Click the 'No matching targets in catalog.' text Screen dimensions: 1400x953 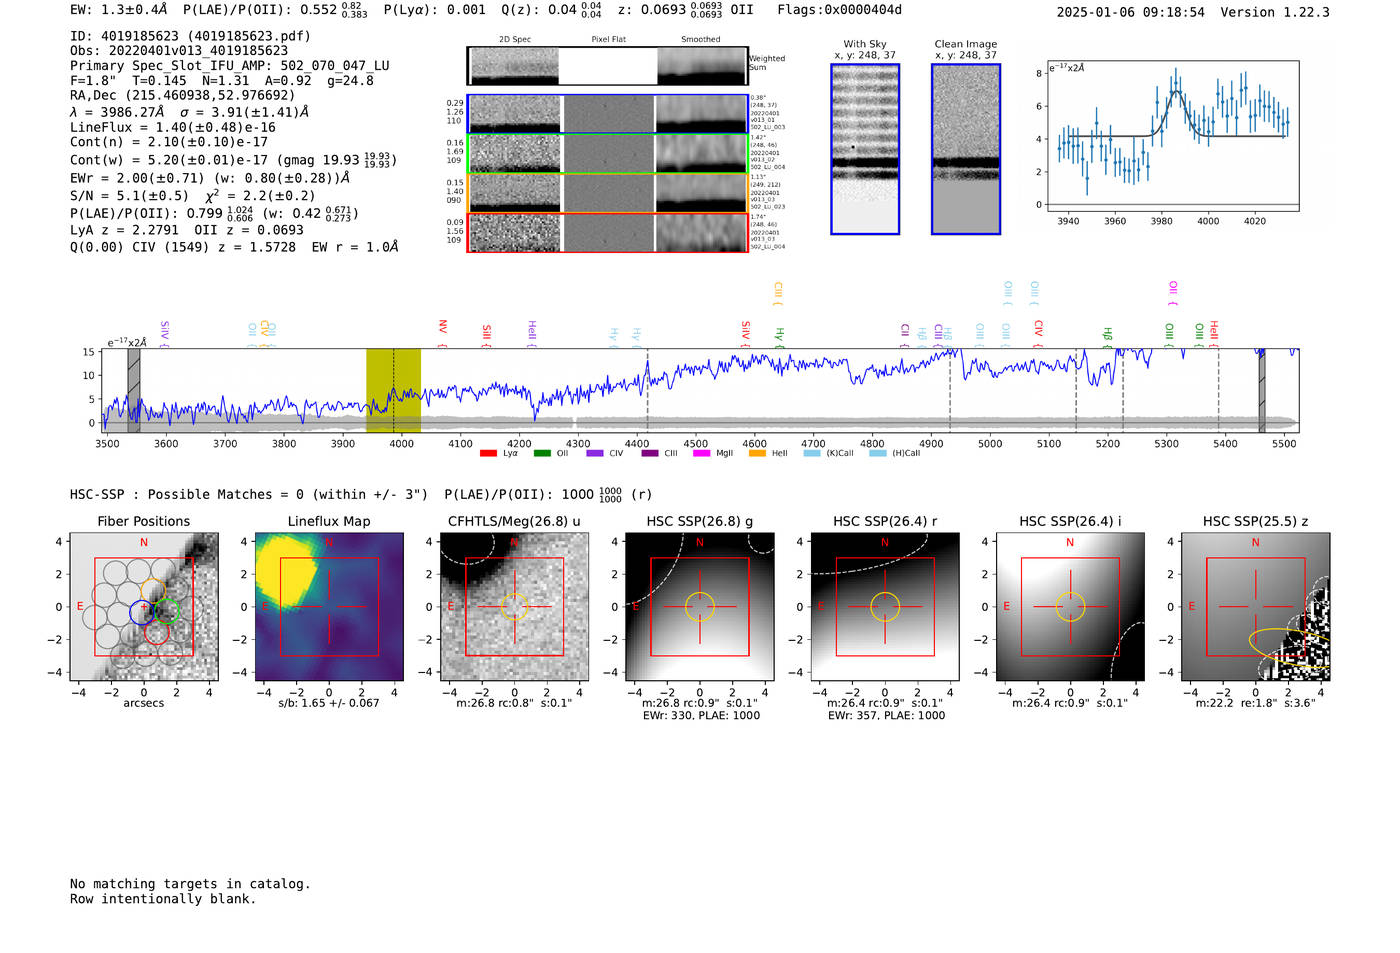(x=190, y=884)
